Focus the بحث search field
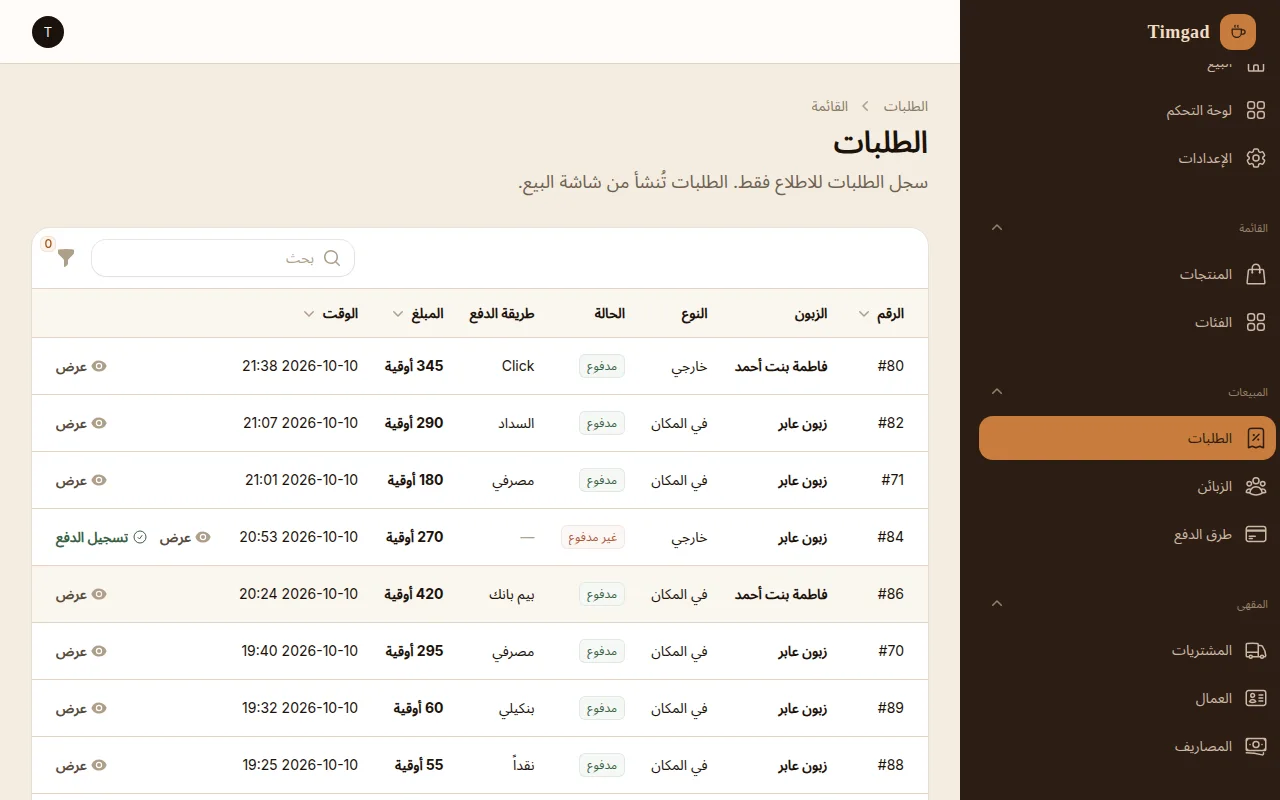This screenshot has height=800, width=1280. [223, 258]
